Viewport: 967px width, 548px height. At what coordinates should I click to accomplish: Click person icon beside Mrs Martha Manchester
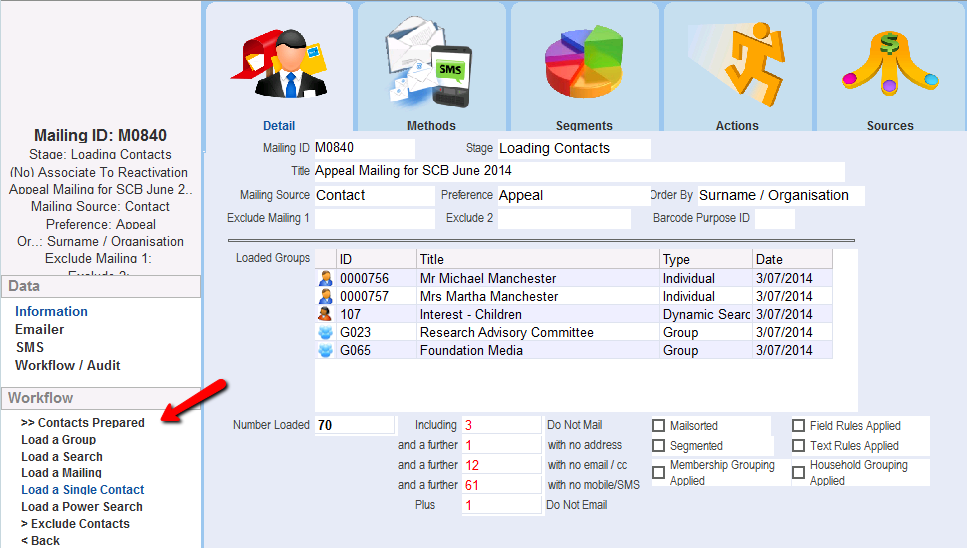325,296
